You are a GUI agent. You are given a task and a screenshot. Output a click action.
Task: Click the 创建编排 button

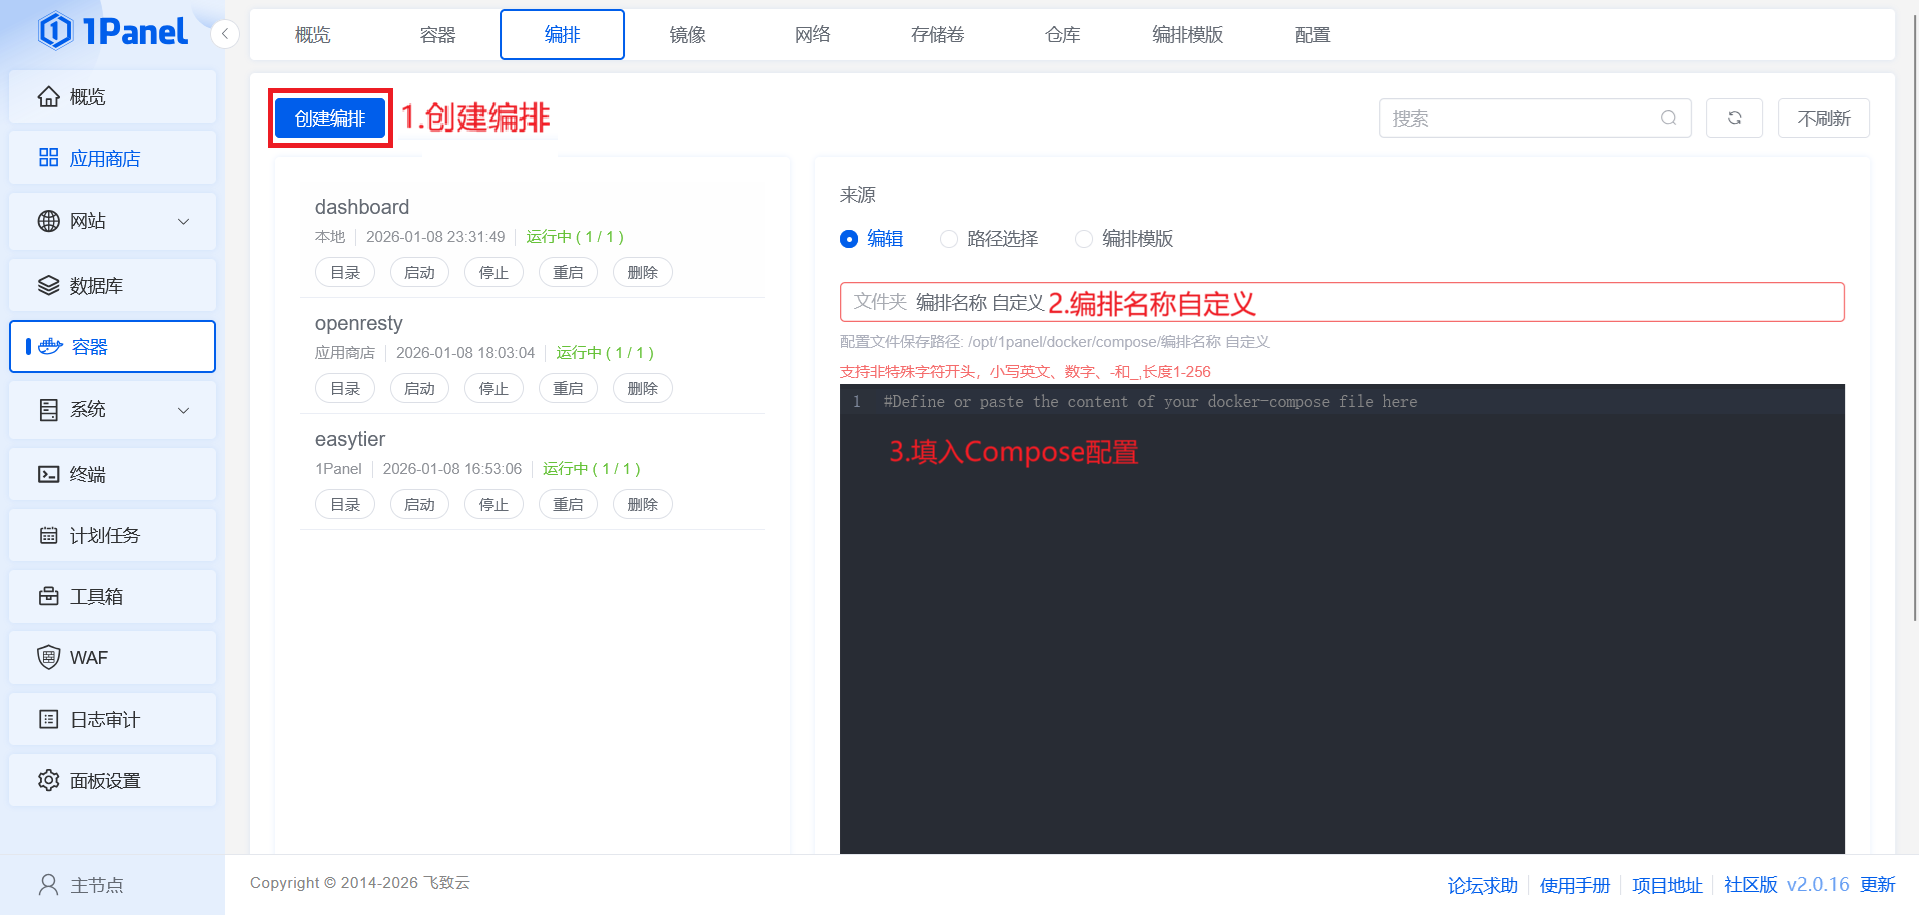330,118
